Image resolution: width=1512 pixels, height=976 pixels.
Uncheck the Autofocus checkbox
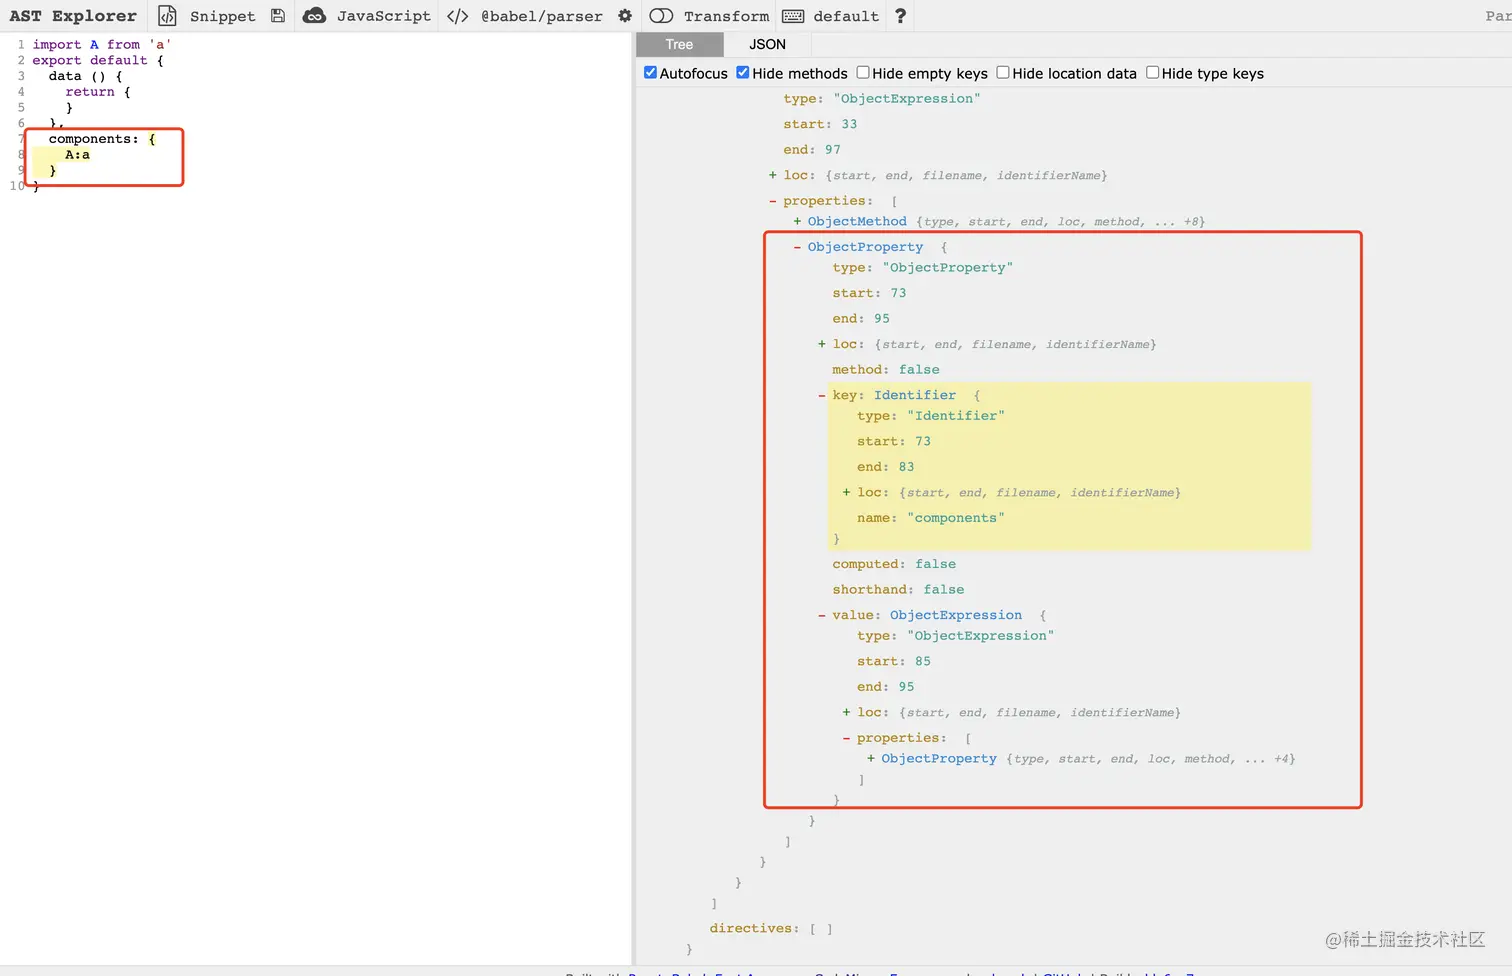tap(650, 73)
